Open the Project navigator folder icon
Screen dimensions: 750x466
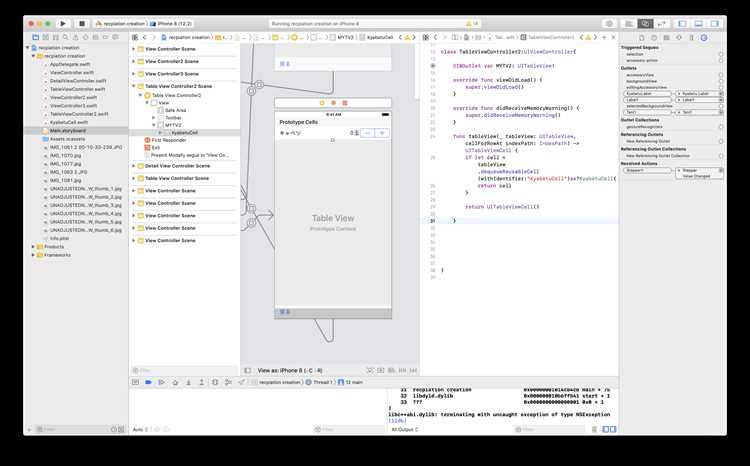(x=35, y=37)
